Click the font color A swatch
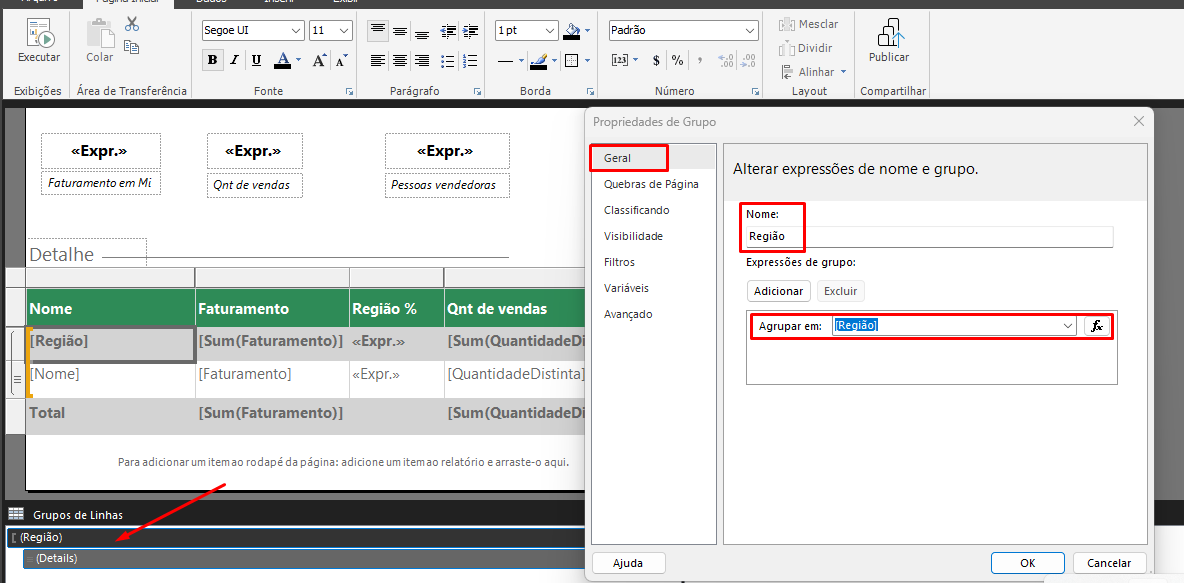The height and width of the screenshot is (583, 1184). point(283,61)
